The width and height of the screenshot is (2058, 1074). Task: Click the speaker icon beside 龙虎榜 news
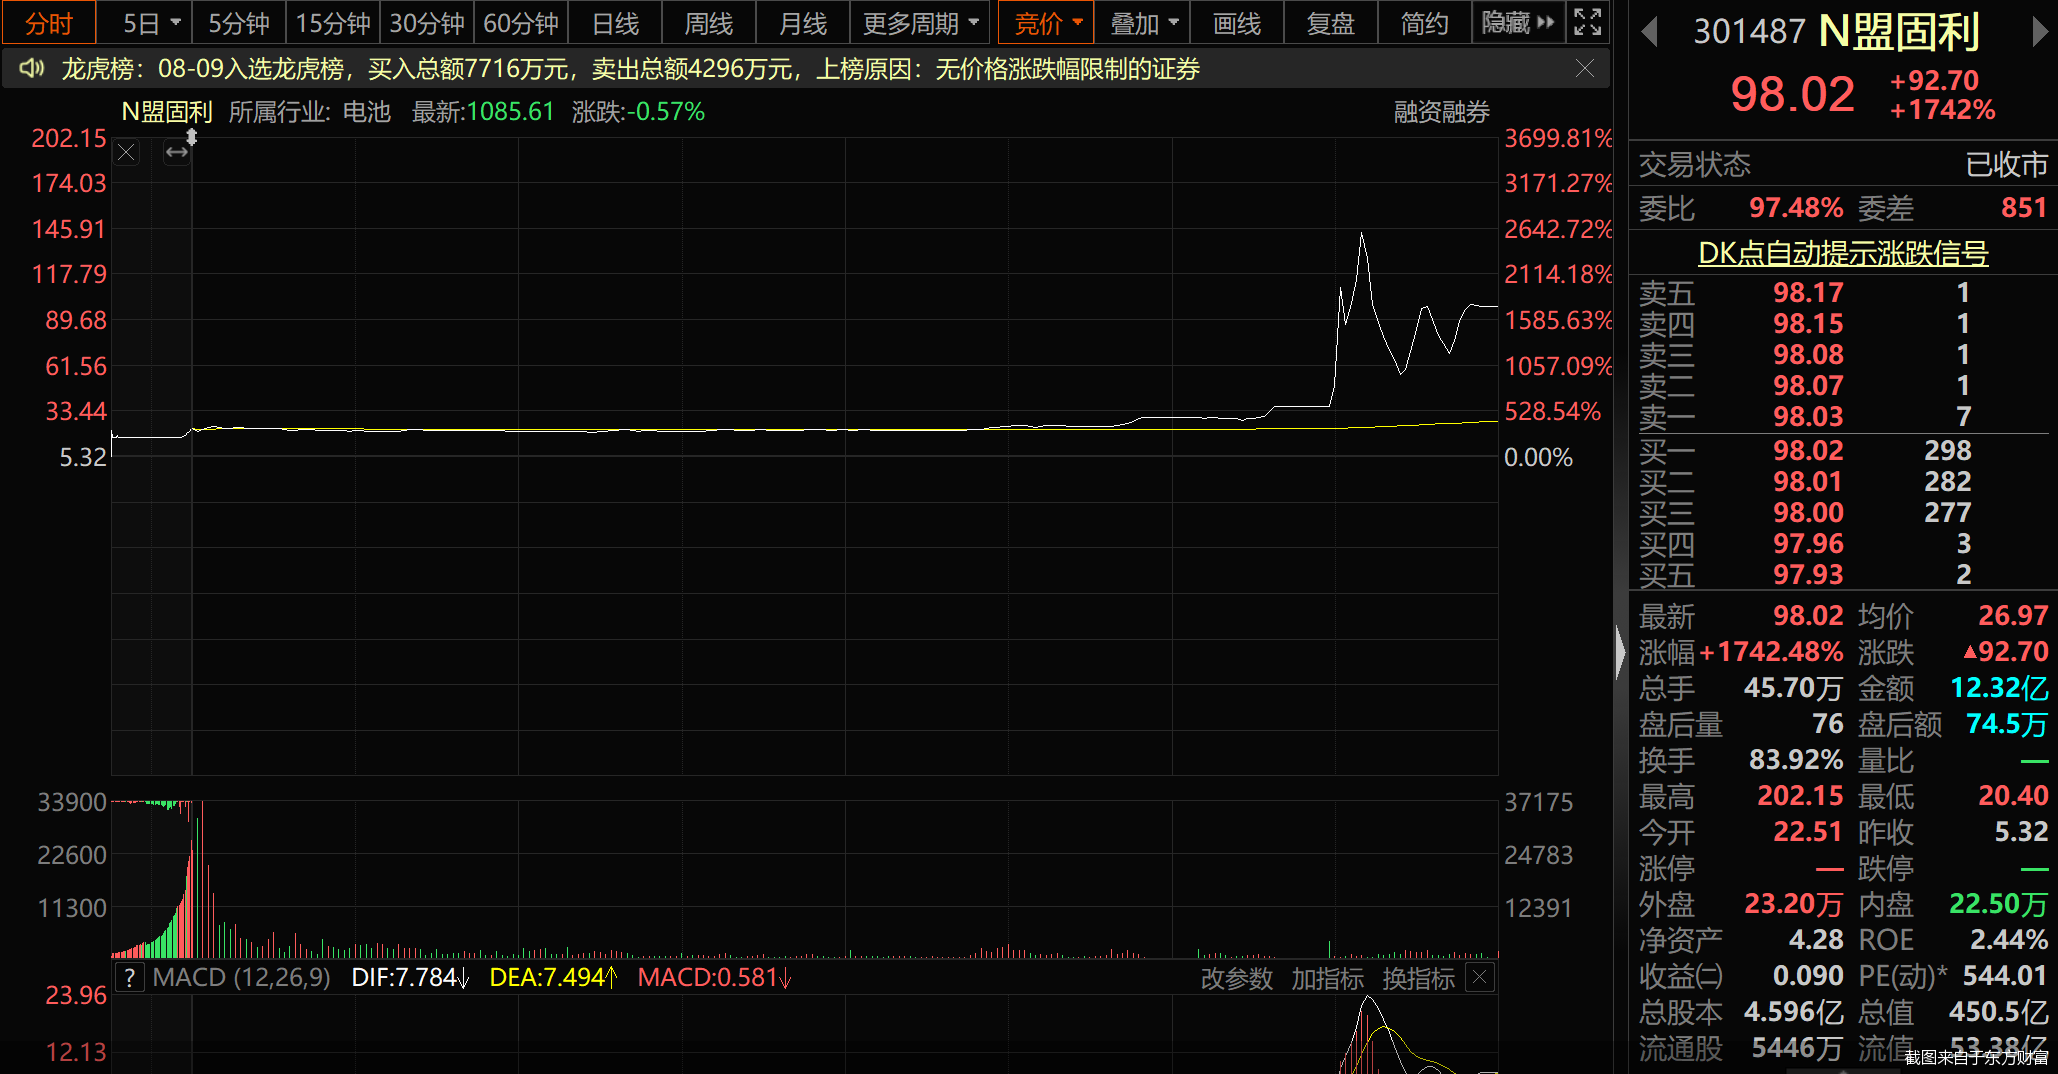pos(32,68)
